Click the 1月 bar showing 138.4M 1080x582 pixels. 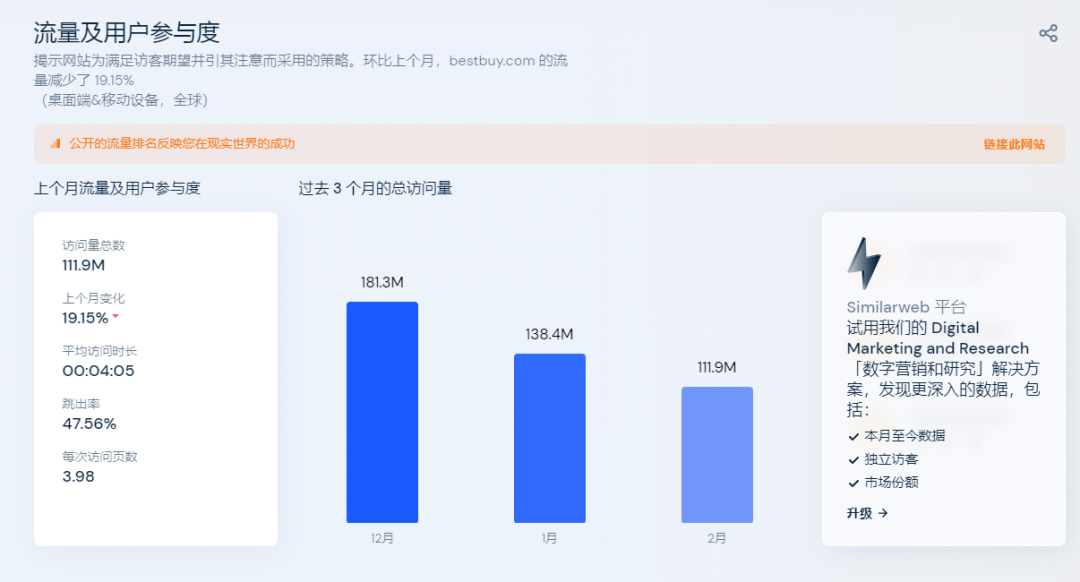(x=549, y=437)
